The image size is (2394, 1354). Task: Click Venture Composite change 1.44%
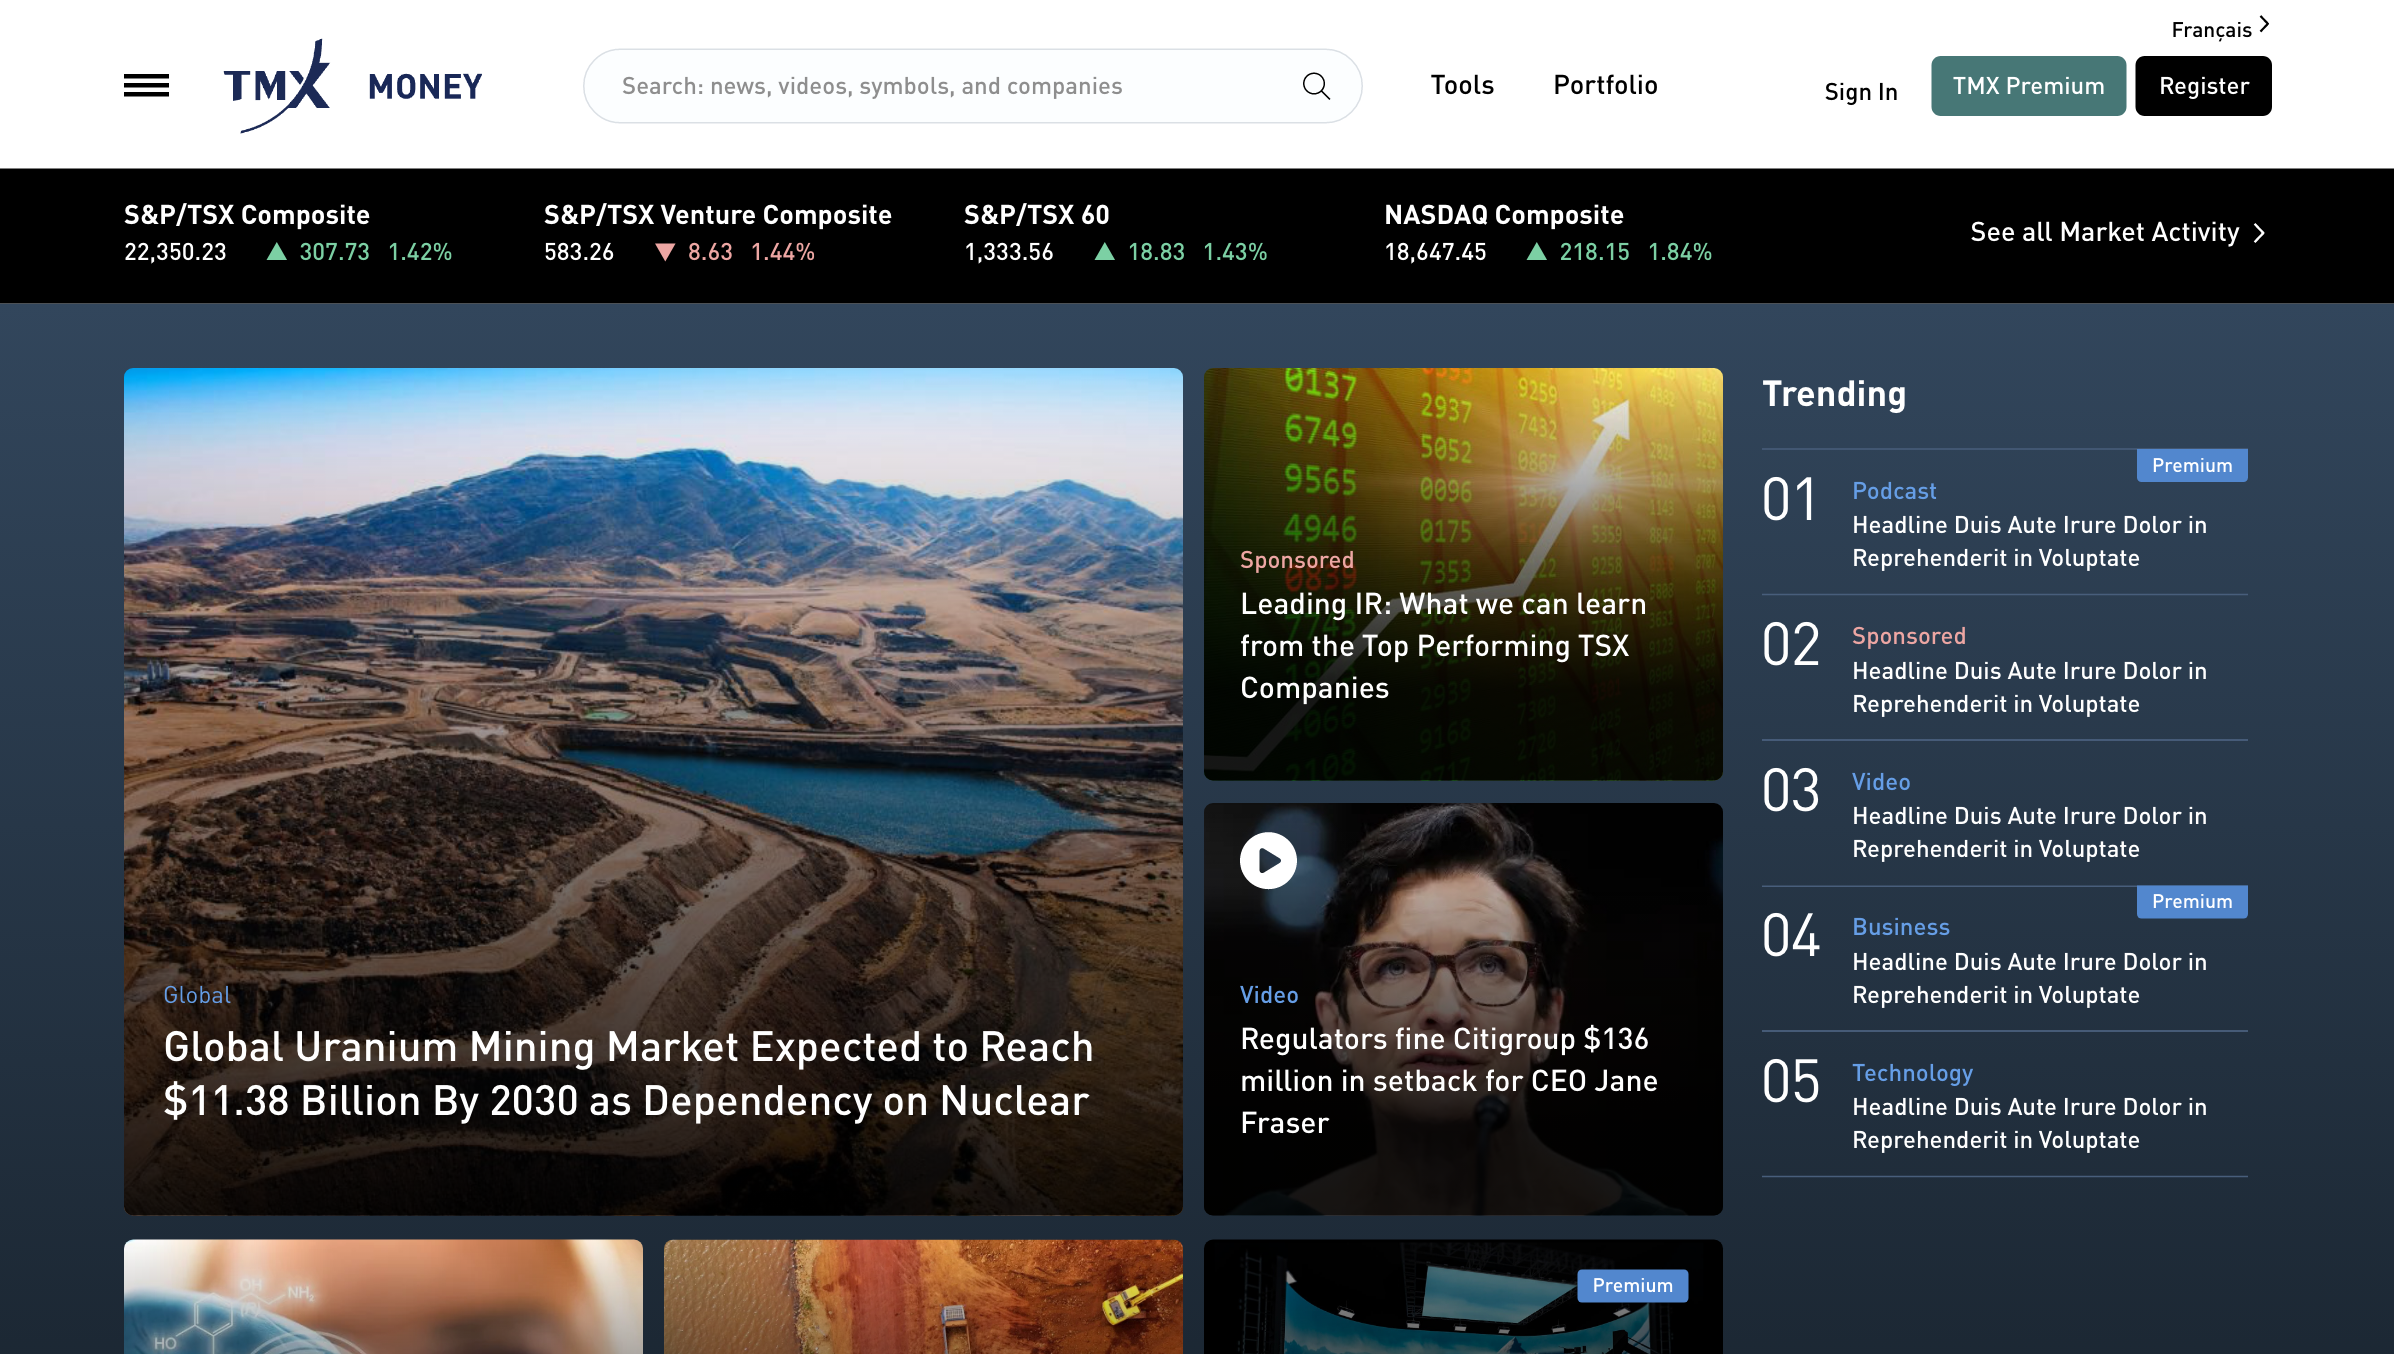coord(782,252)
